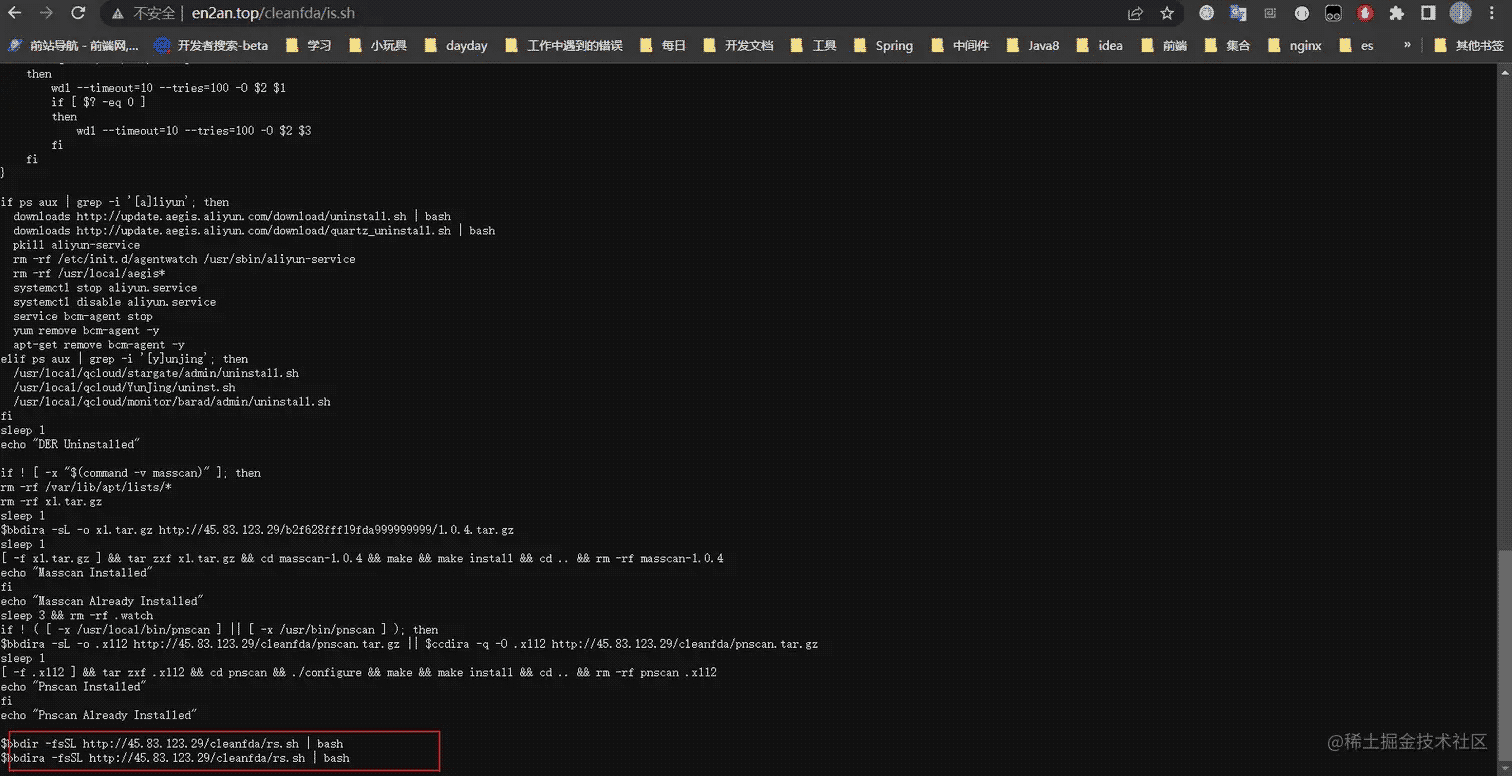Click the line "service bcm-agent stop"
The height and width of the screenshot is (776, 1512).
pos(83,316)
